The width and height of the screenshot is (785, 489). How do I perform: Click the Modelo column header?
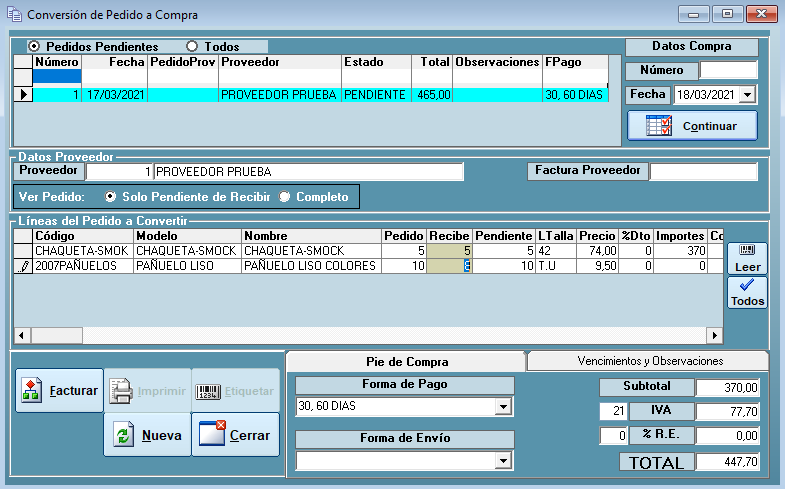click(x=187, y=236)
